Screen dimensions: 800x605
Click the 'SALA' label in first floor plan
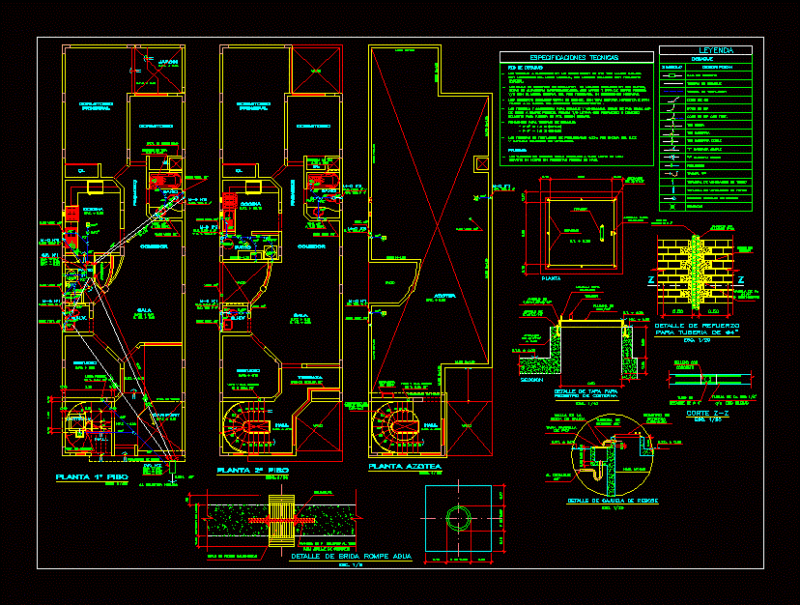click(x=143, y=310)
